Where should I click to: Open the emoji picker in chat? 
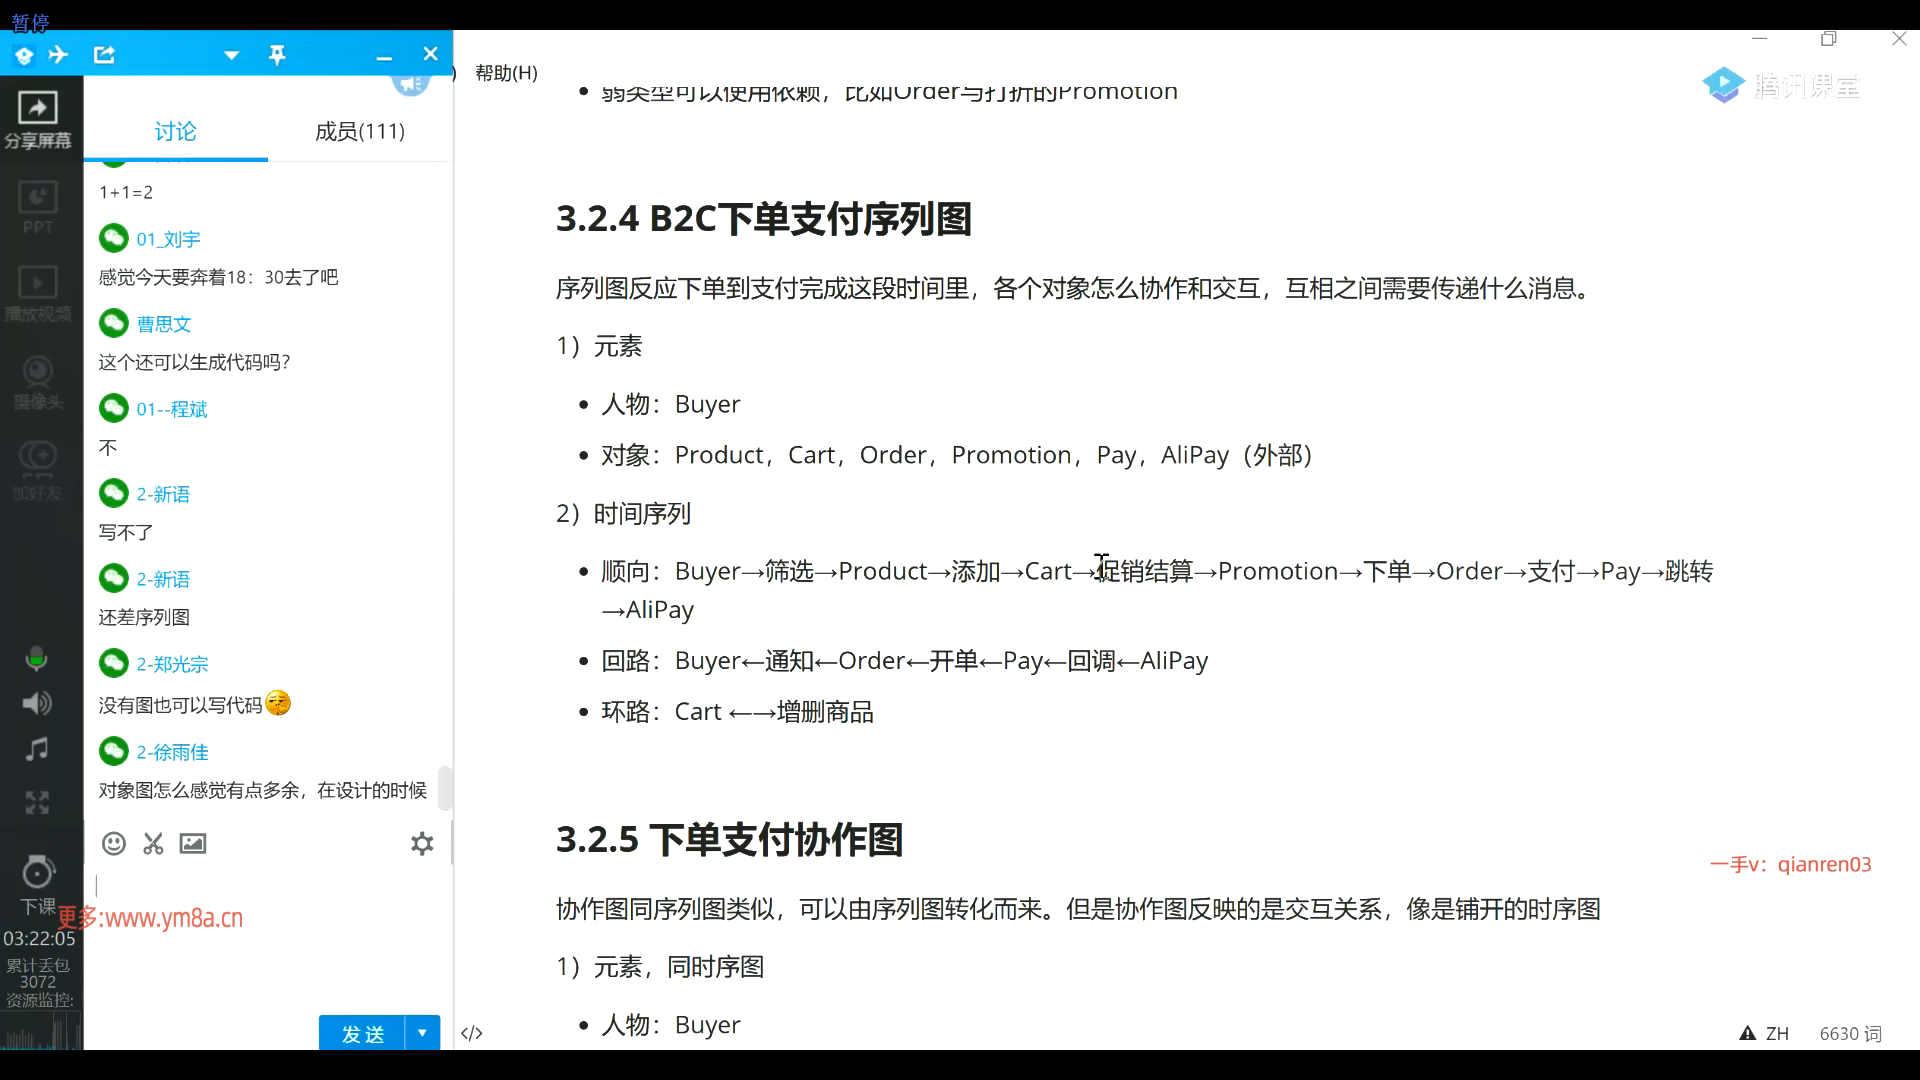click(x=114, y=843)
